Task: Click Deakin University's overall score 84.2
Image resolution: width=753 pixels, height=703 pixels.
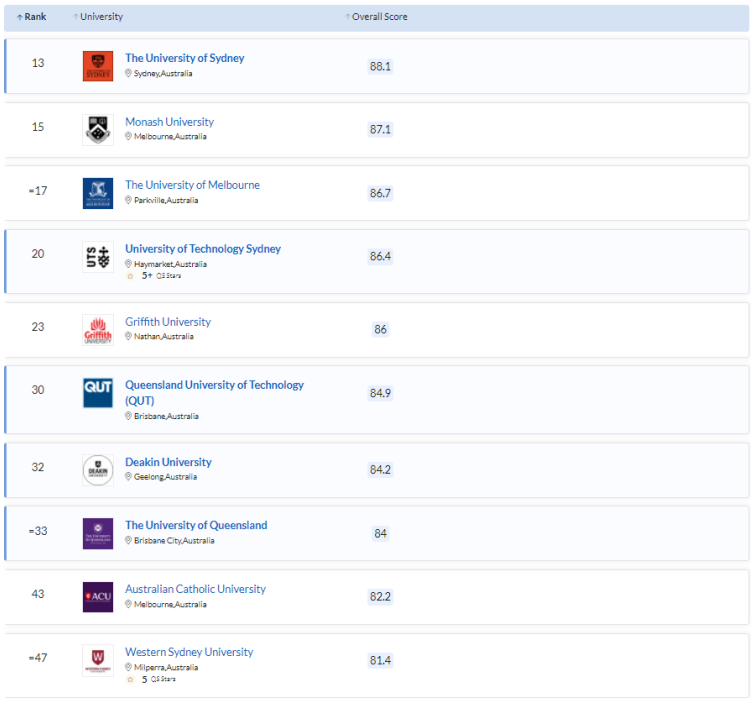Action: (380, 470)
